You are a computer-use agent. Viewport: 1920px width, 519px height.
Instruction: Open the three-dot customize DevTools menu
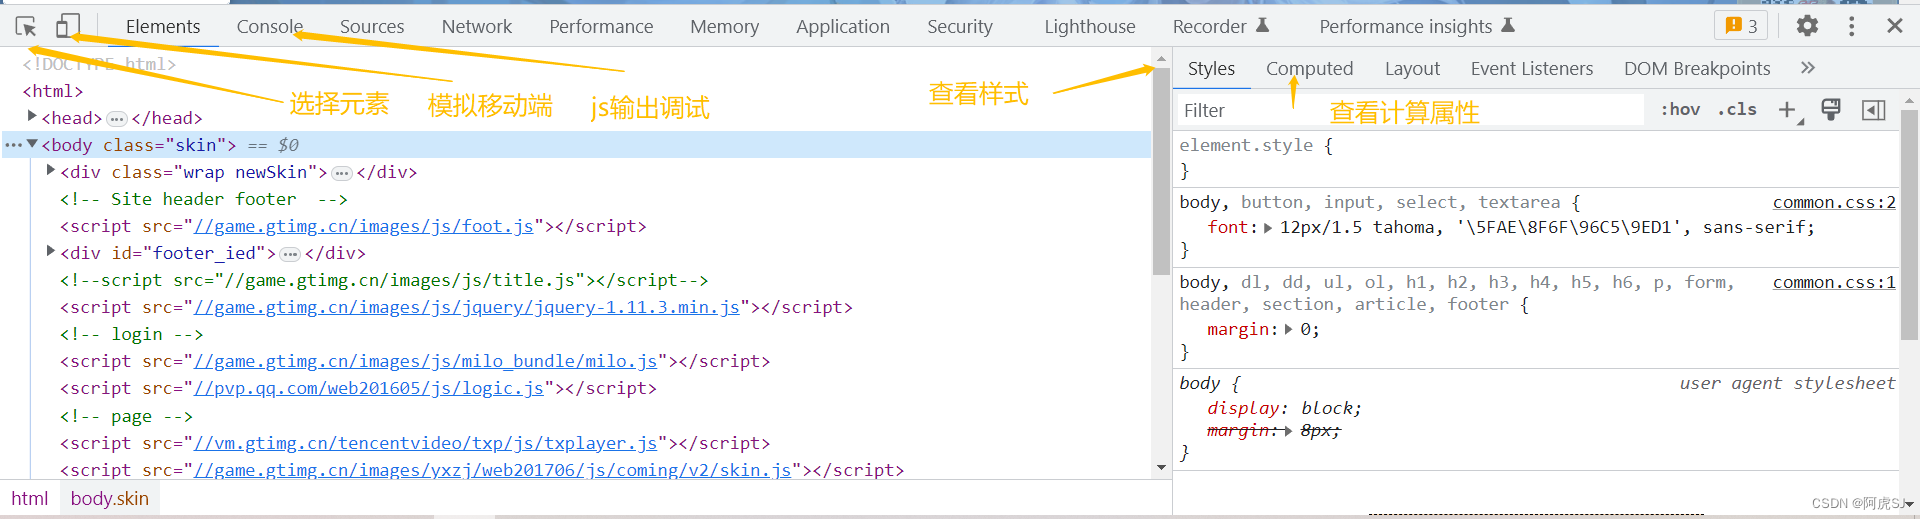(x=1851, y=26)
